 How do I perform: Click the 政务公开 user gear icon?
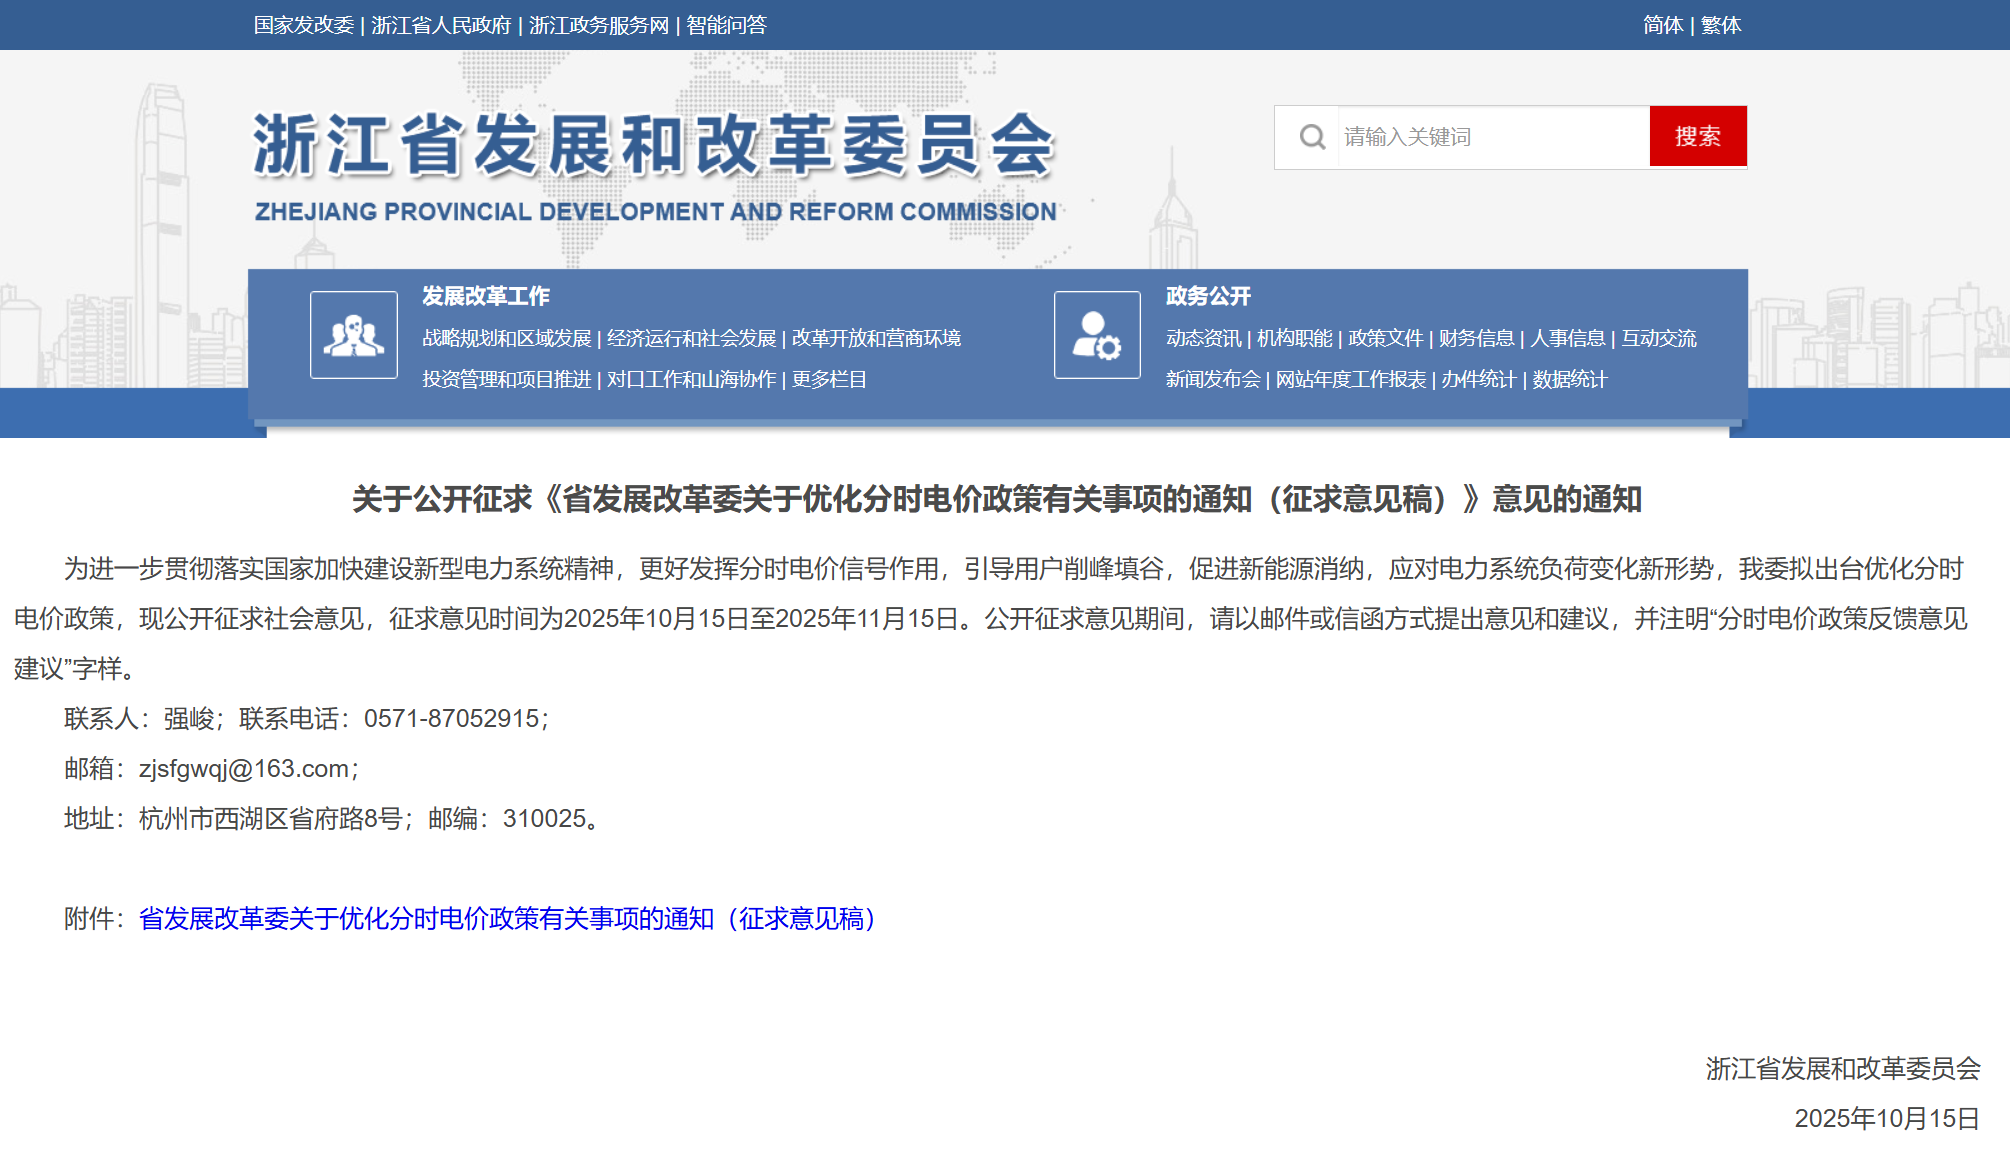point(1097,335)
